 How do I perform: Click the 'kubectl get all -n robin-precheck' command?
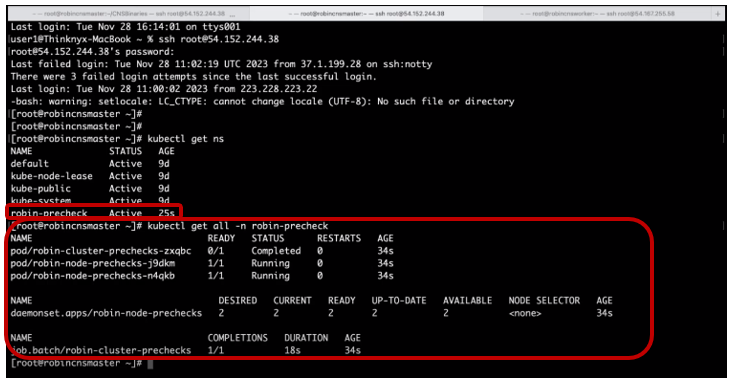(x=238, y=226)
